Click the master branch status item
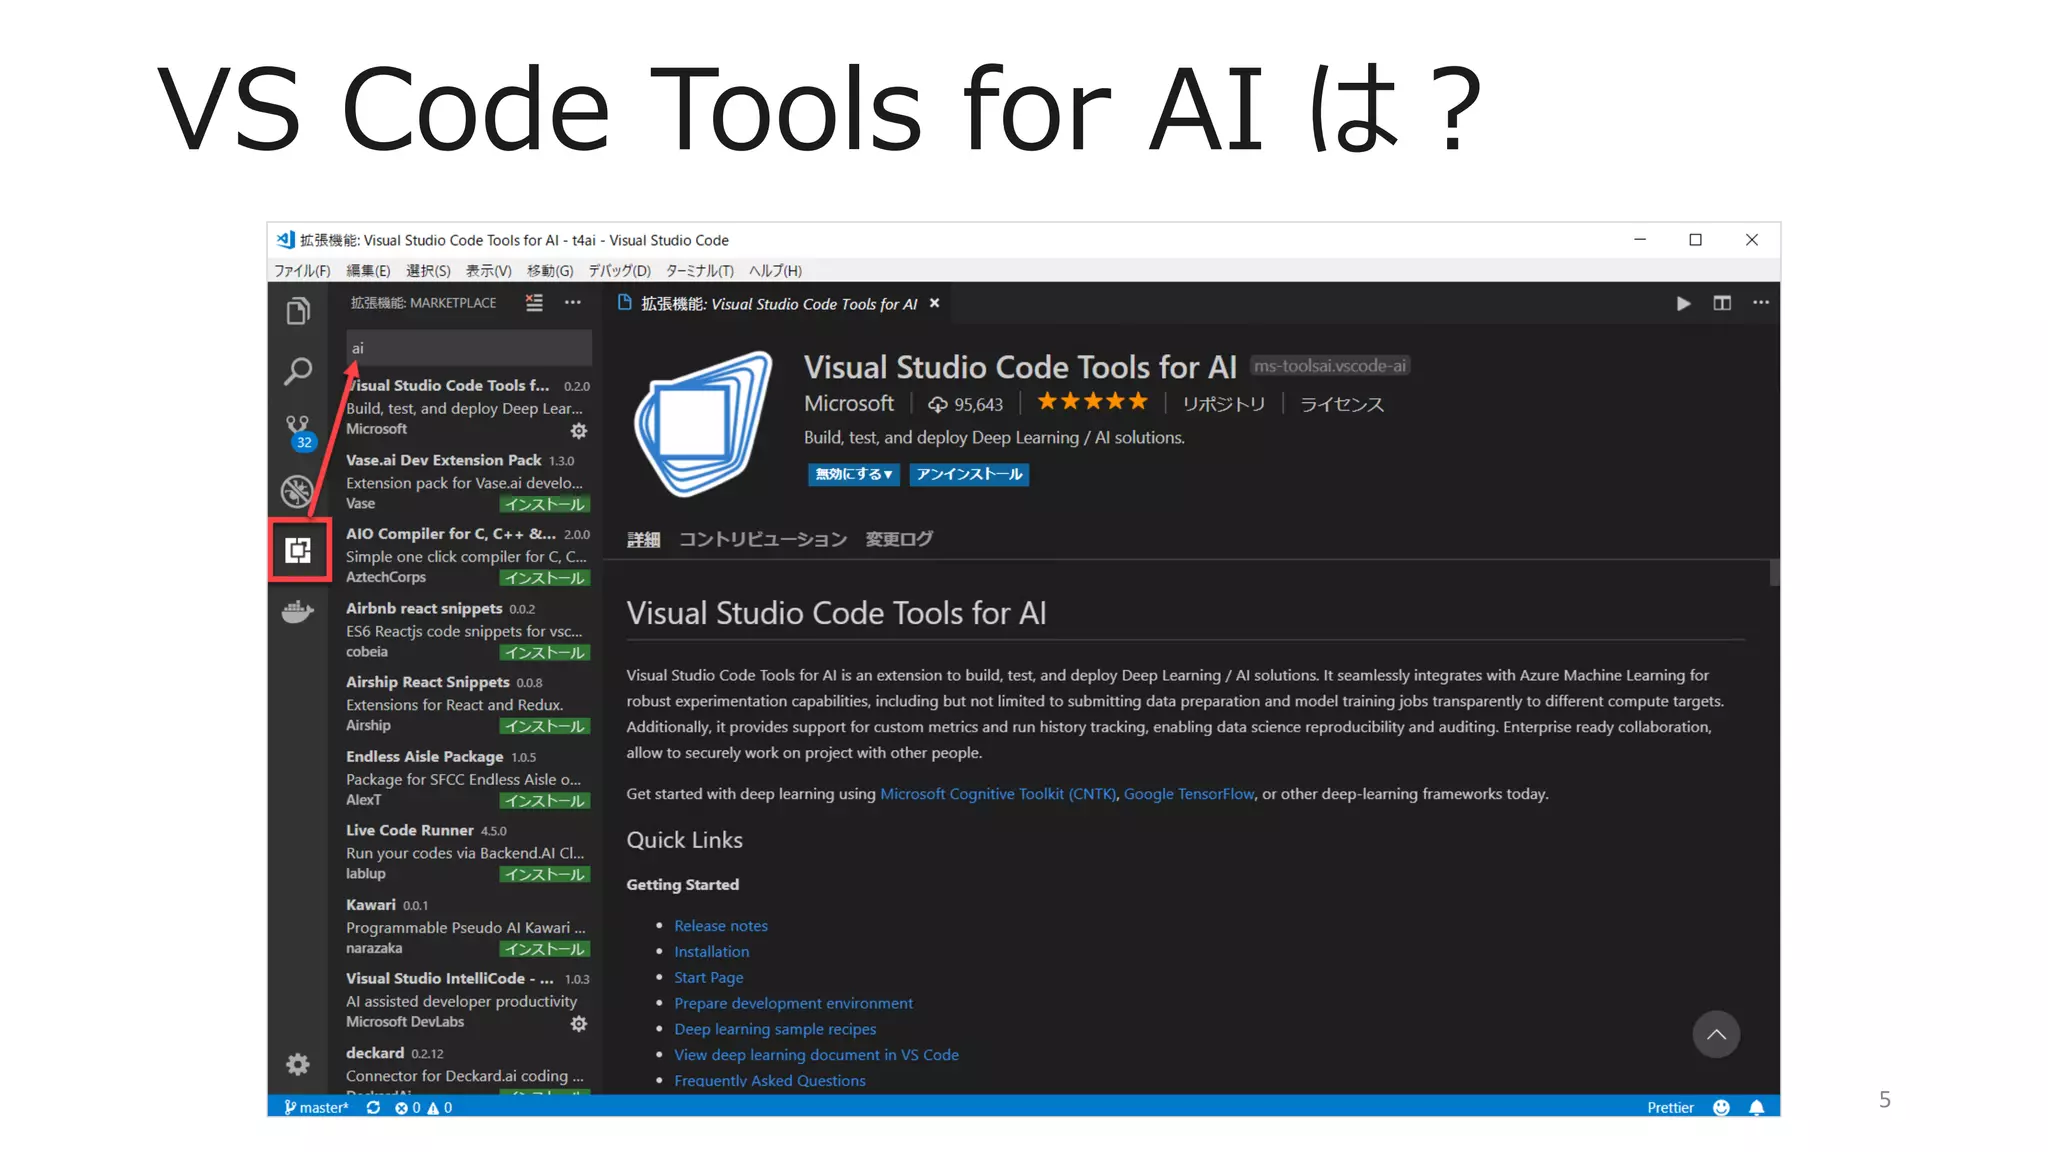The width and height of the screenshot is (2048, 1152). click(x=316, y=1107)
